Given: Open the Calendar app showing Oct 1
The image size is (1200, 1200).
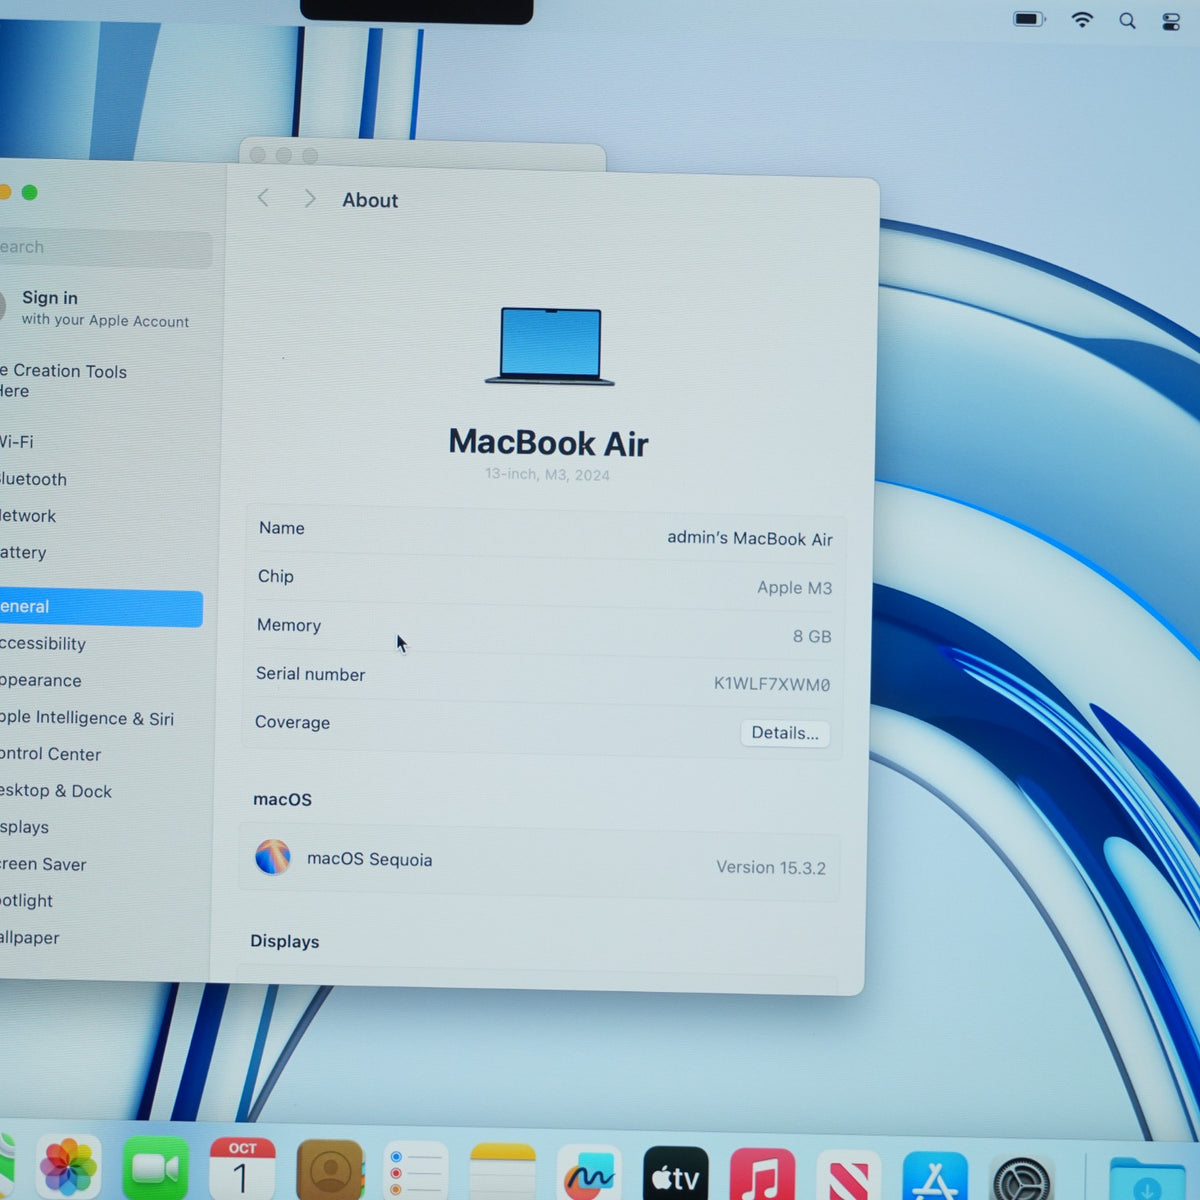Looking at the screenshot, I should click(x=242, y=1168).
